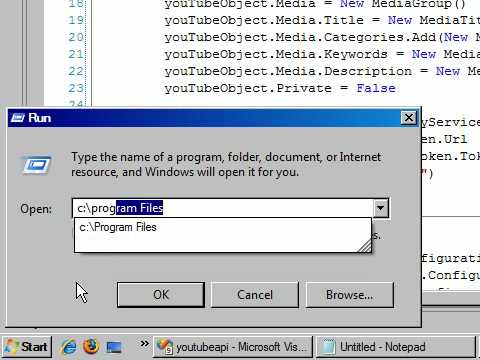Click the autocomplete list resize grip
480x360 pixels.
365,246
